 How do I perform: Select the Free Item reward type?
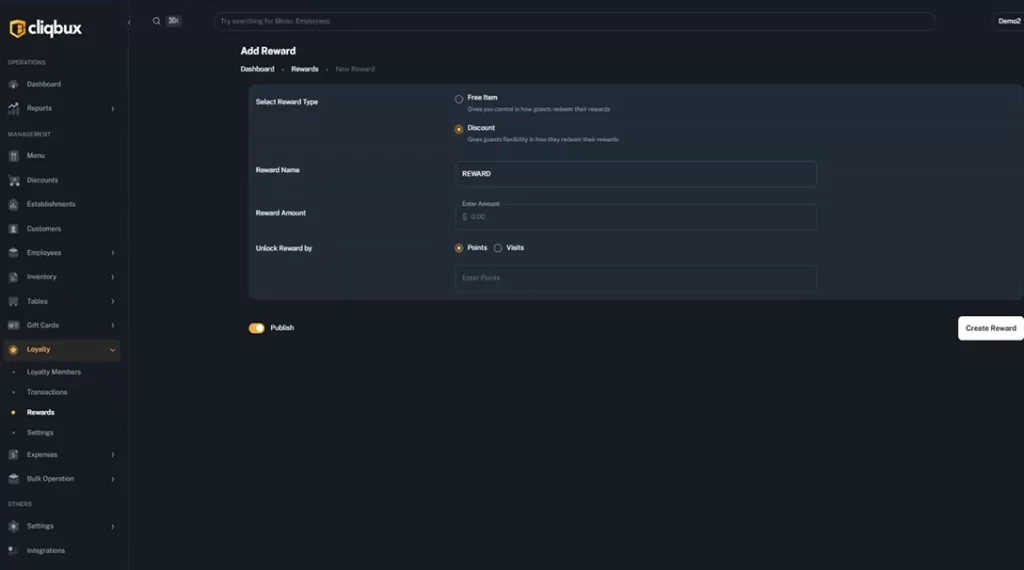point(459,99)
